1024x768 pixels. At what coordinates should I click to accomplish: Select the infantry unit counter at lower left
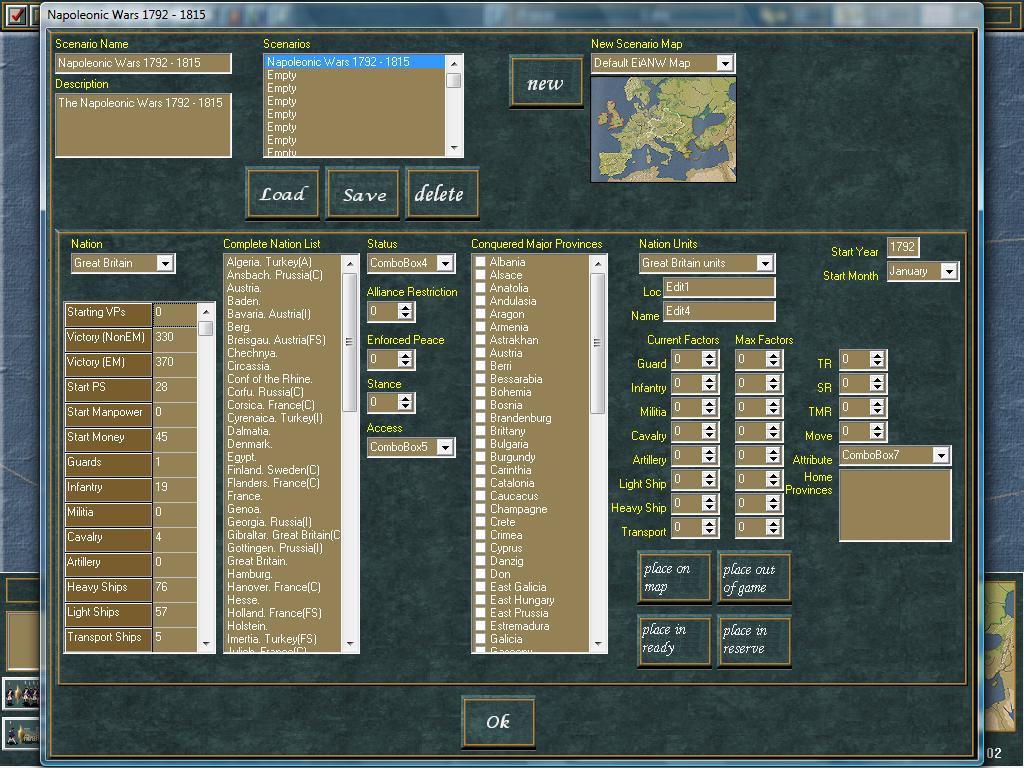pyautogui.click(x=20, y=693)
